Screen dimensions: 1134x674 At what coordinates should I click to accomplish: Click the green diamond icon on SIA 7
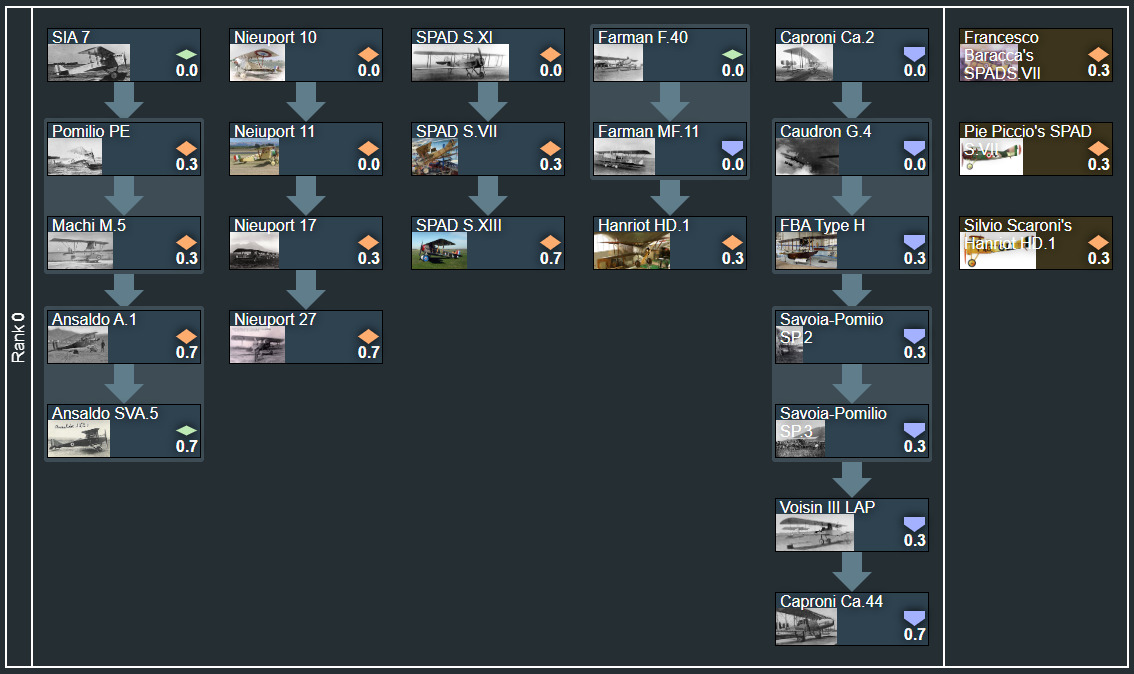187,54
